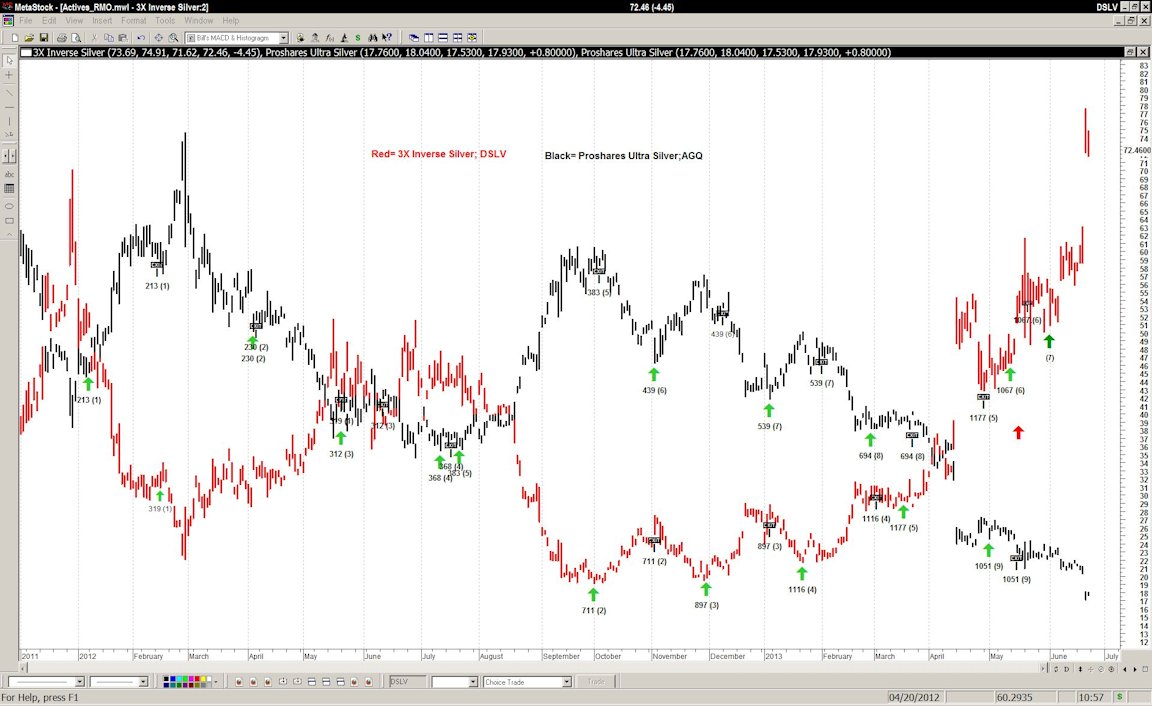Open the Format menu
The image size is (1152, 706).
pyautogui.click(x=134, y=21)
